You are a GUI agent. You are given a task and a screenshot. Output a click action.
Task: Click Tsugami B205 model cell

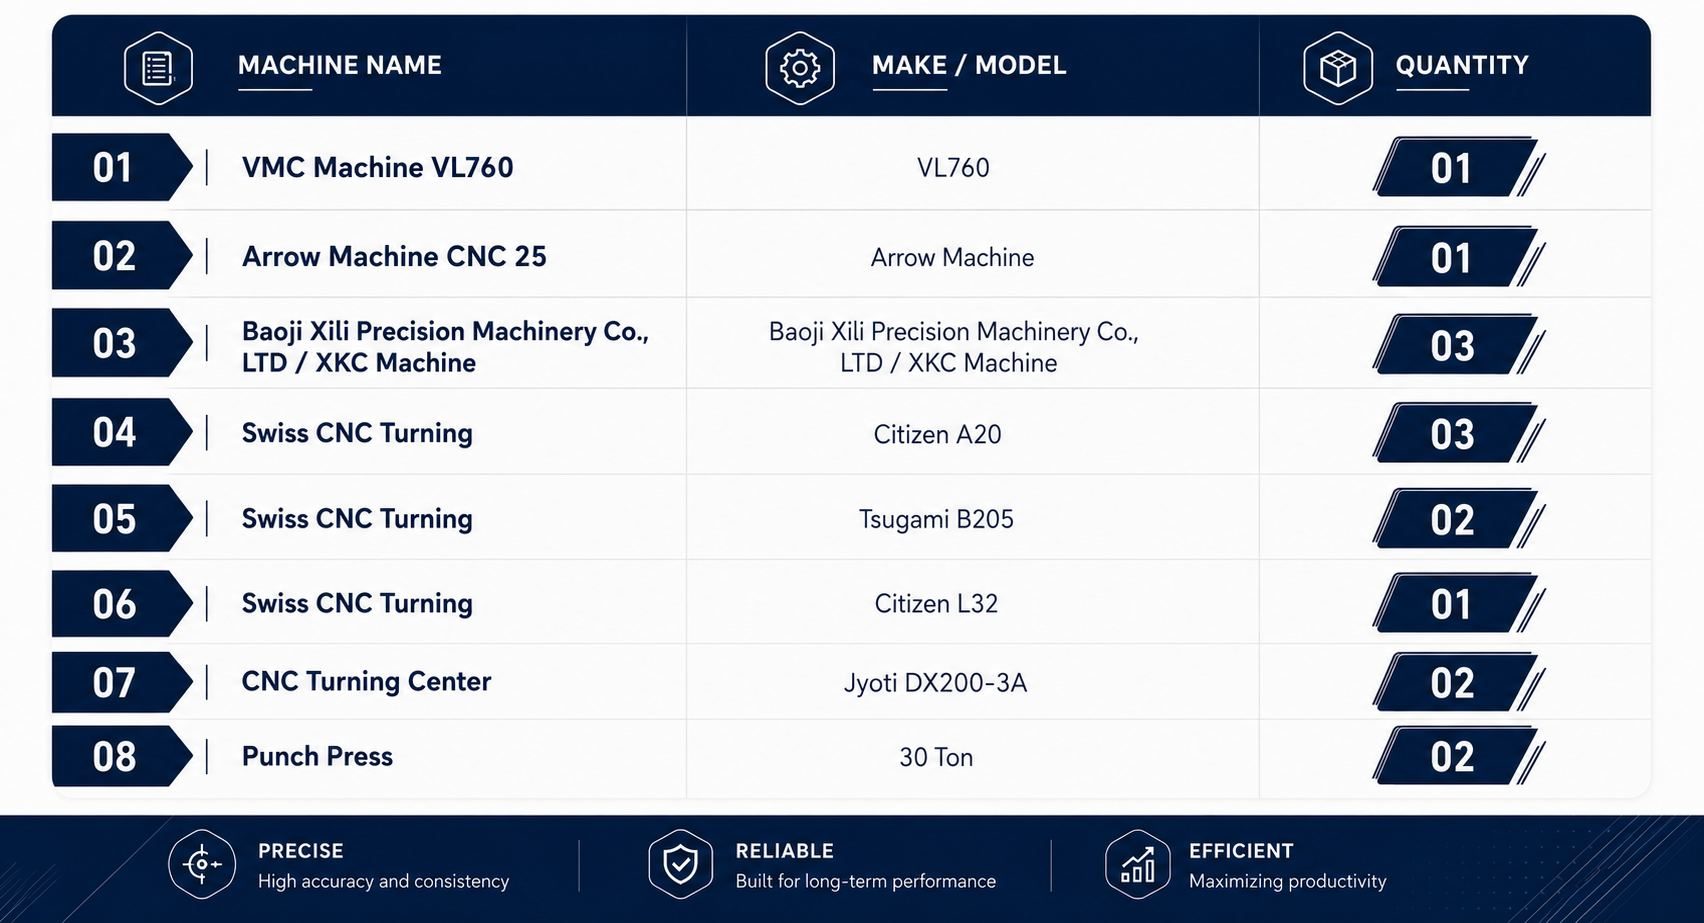(936, 519)
